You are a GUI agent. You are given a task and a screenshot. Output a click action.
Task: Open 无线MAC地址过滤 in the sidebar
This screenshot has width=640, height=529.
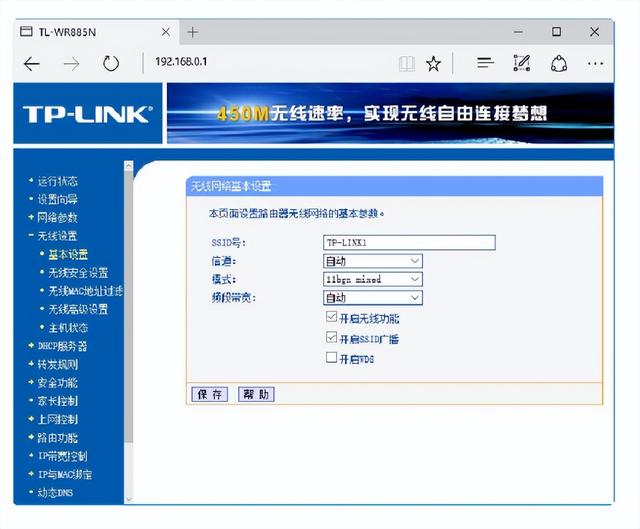pos(86,291)
